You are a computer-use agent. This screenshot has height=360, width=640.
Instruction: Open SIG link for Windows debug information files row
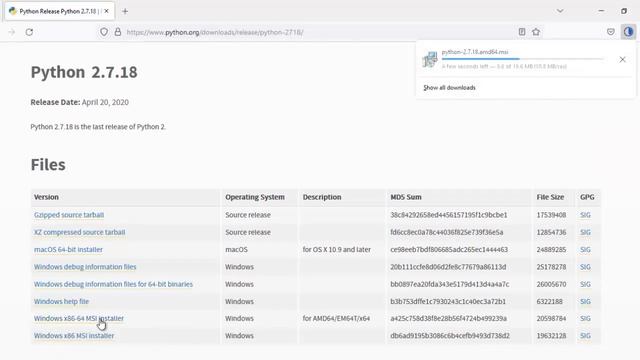585,267
